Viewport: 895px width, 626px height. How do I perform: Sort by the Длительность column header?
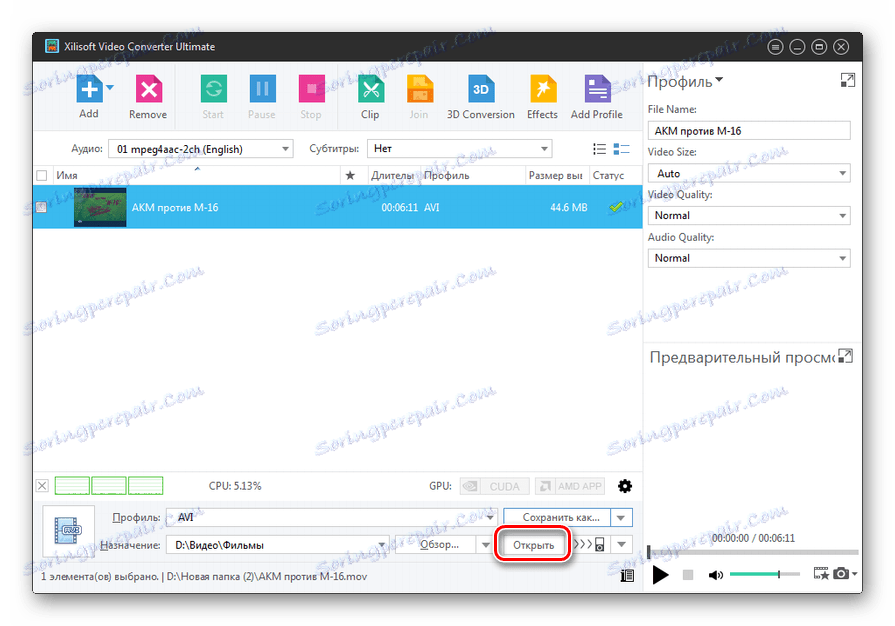(392, 175)
